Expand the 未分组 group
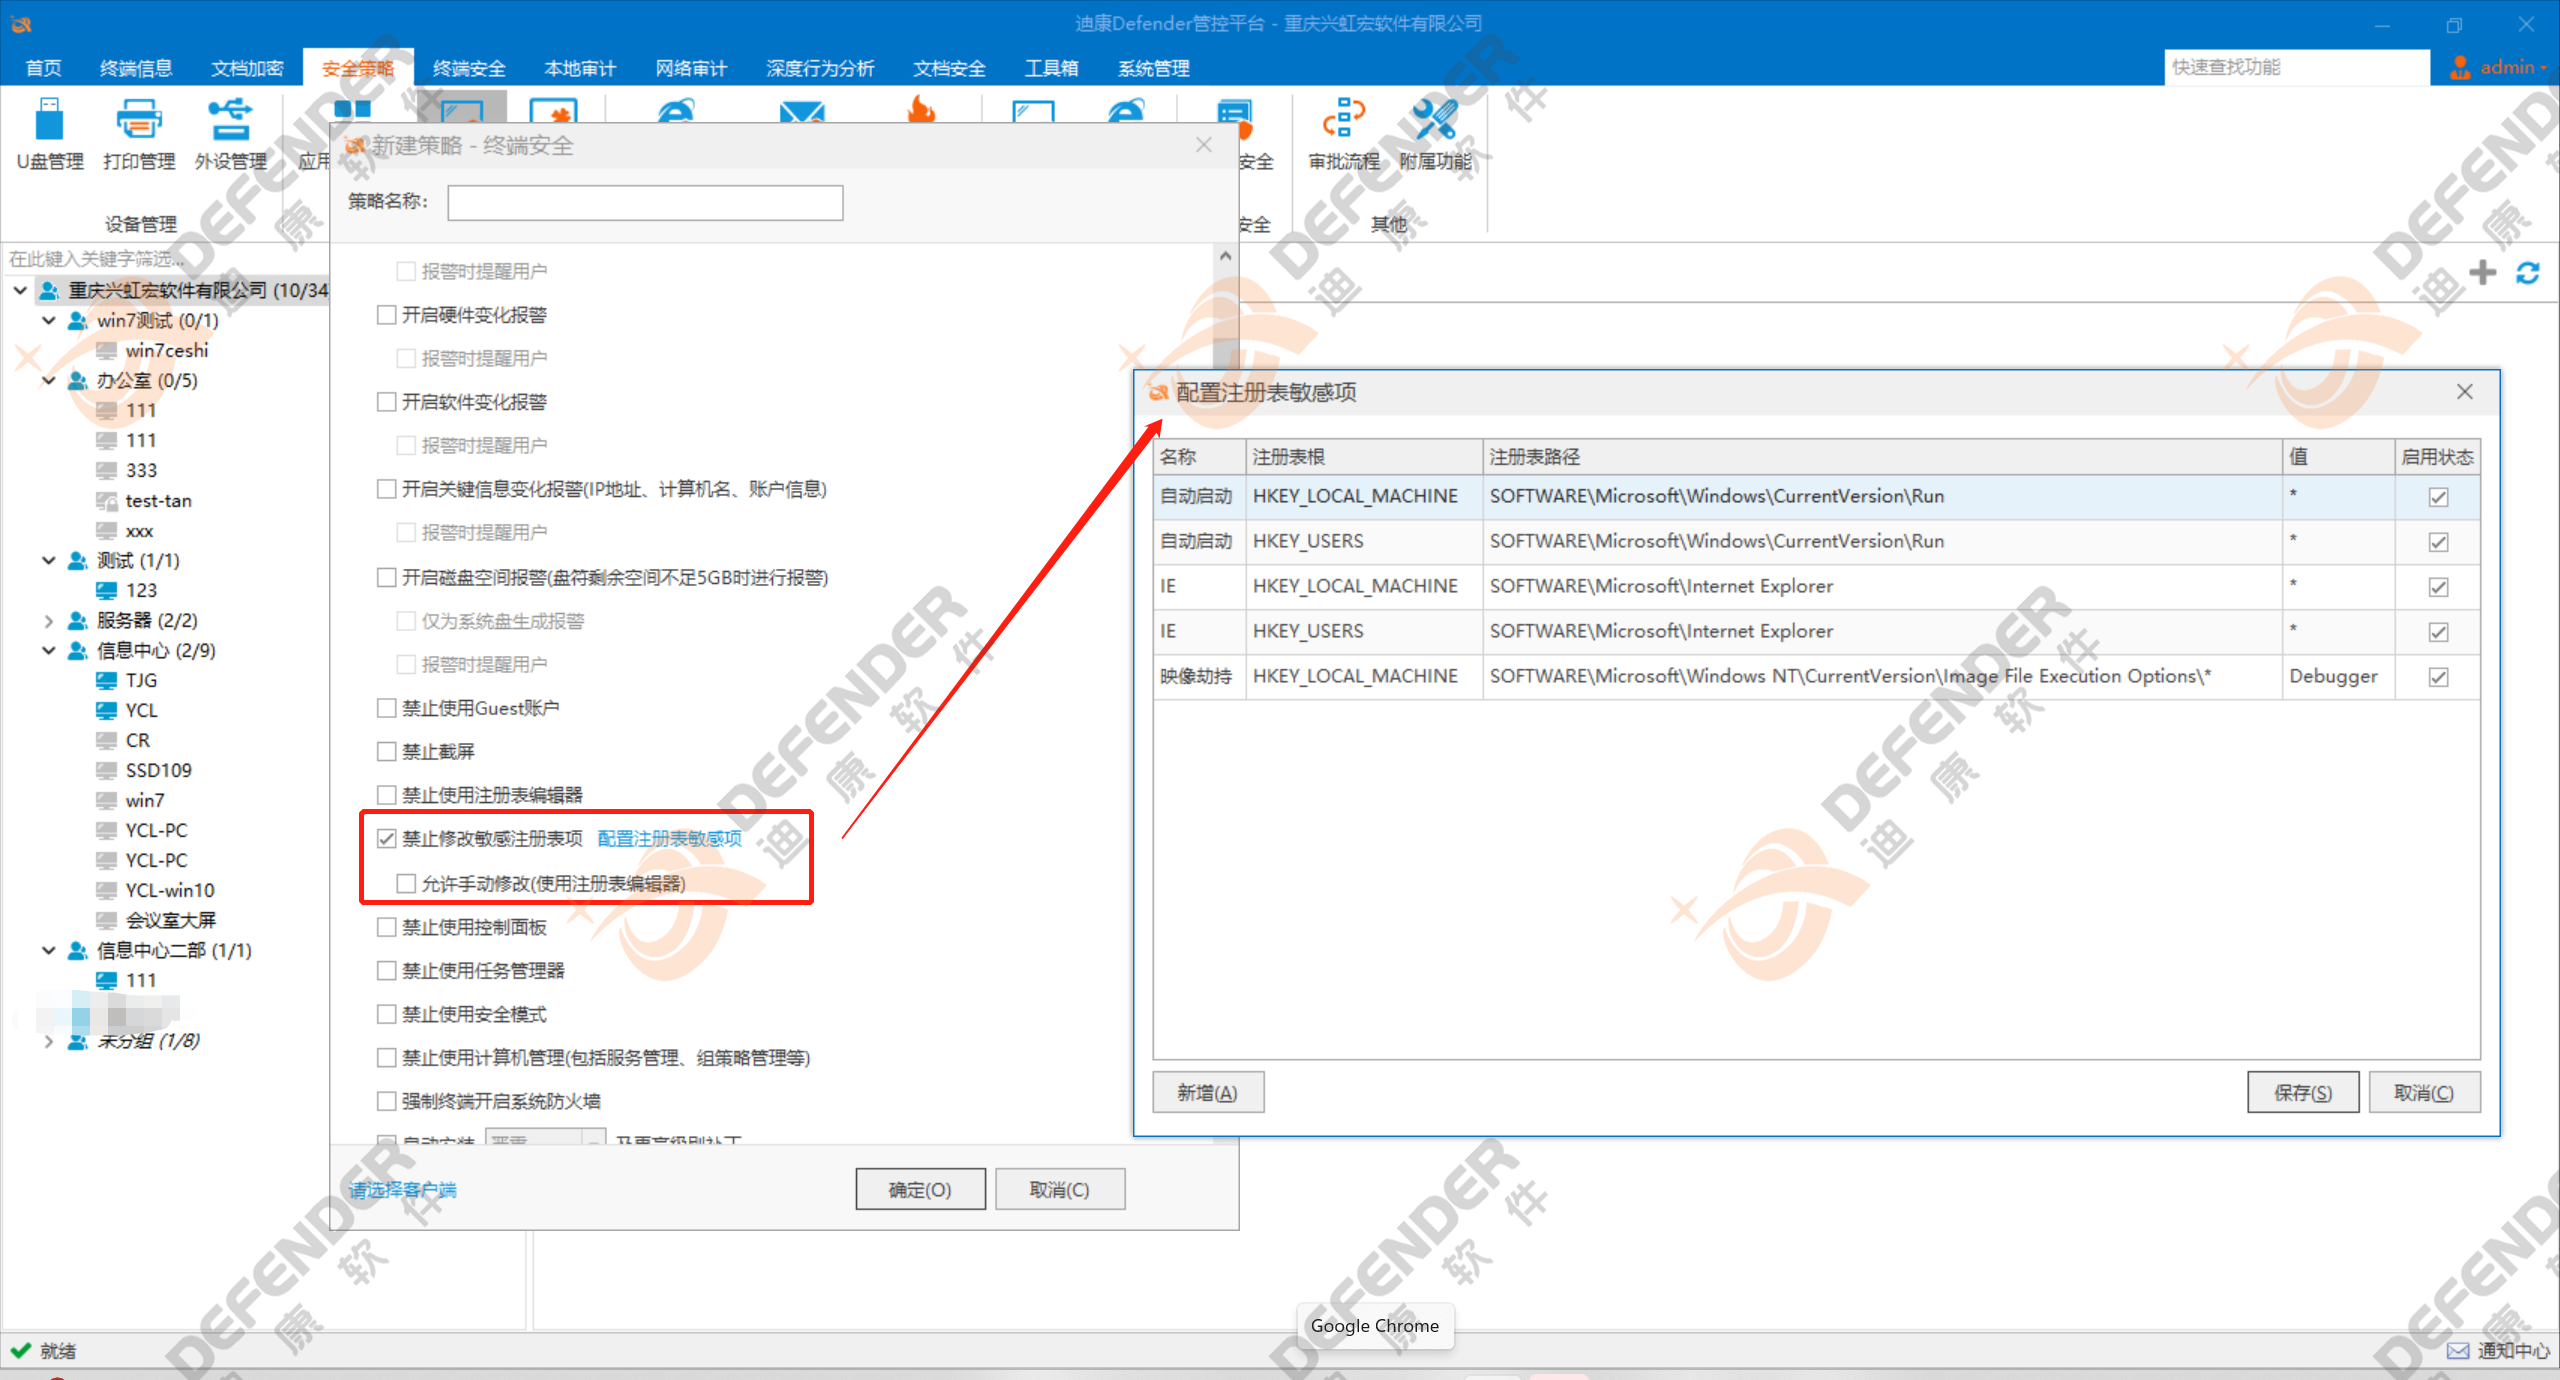Image resolution: width=2560 pixels, height=1380 pixels. coord(48,1041)
